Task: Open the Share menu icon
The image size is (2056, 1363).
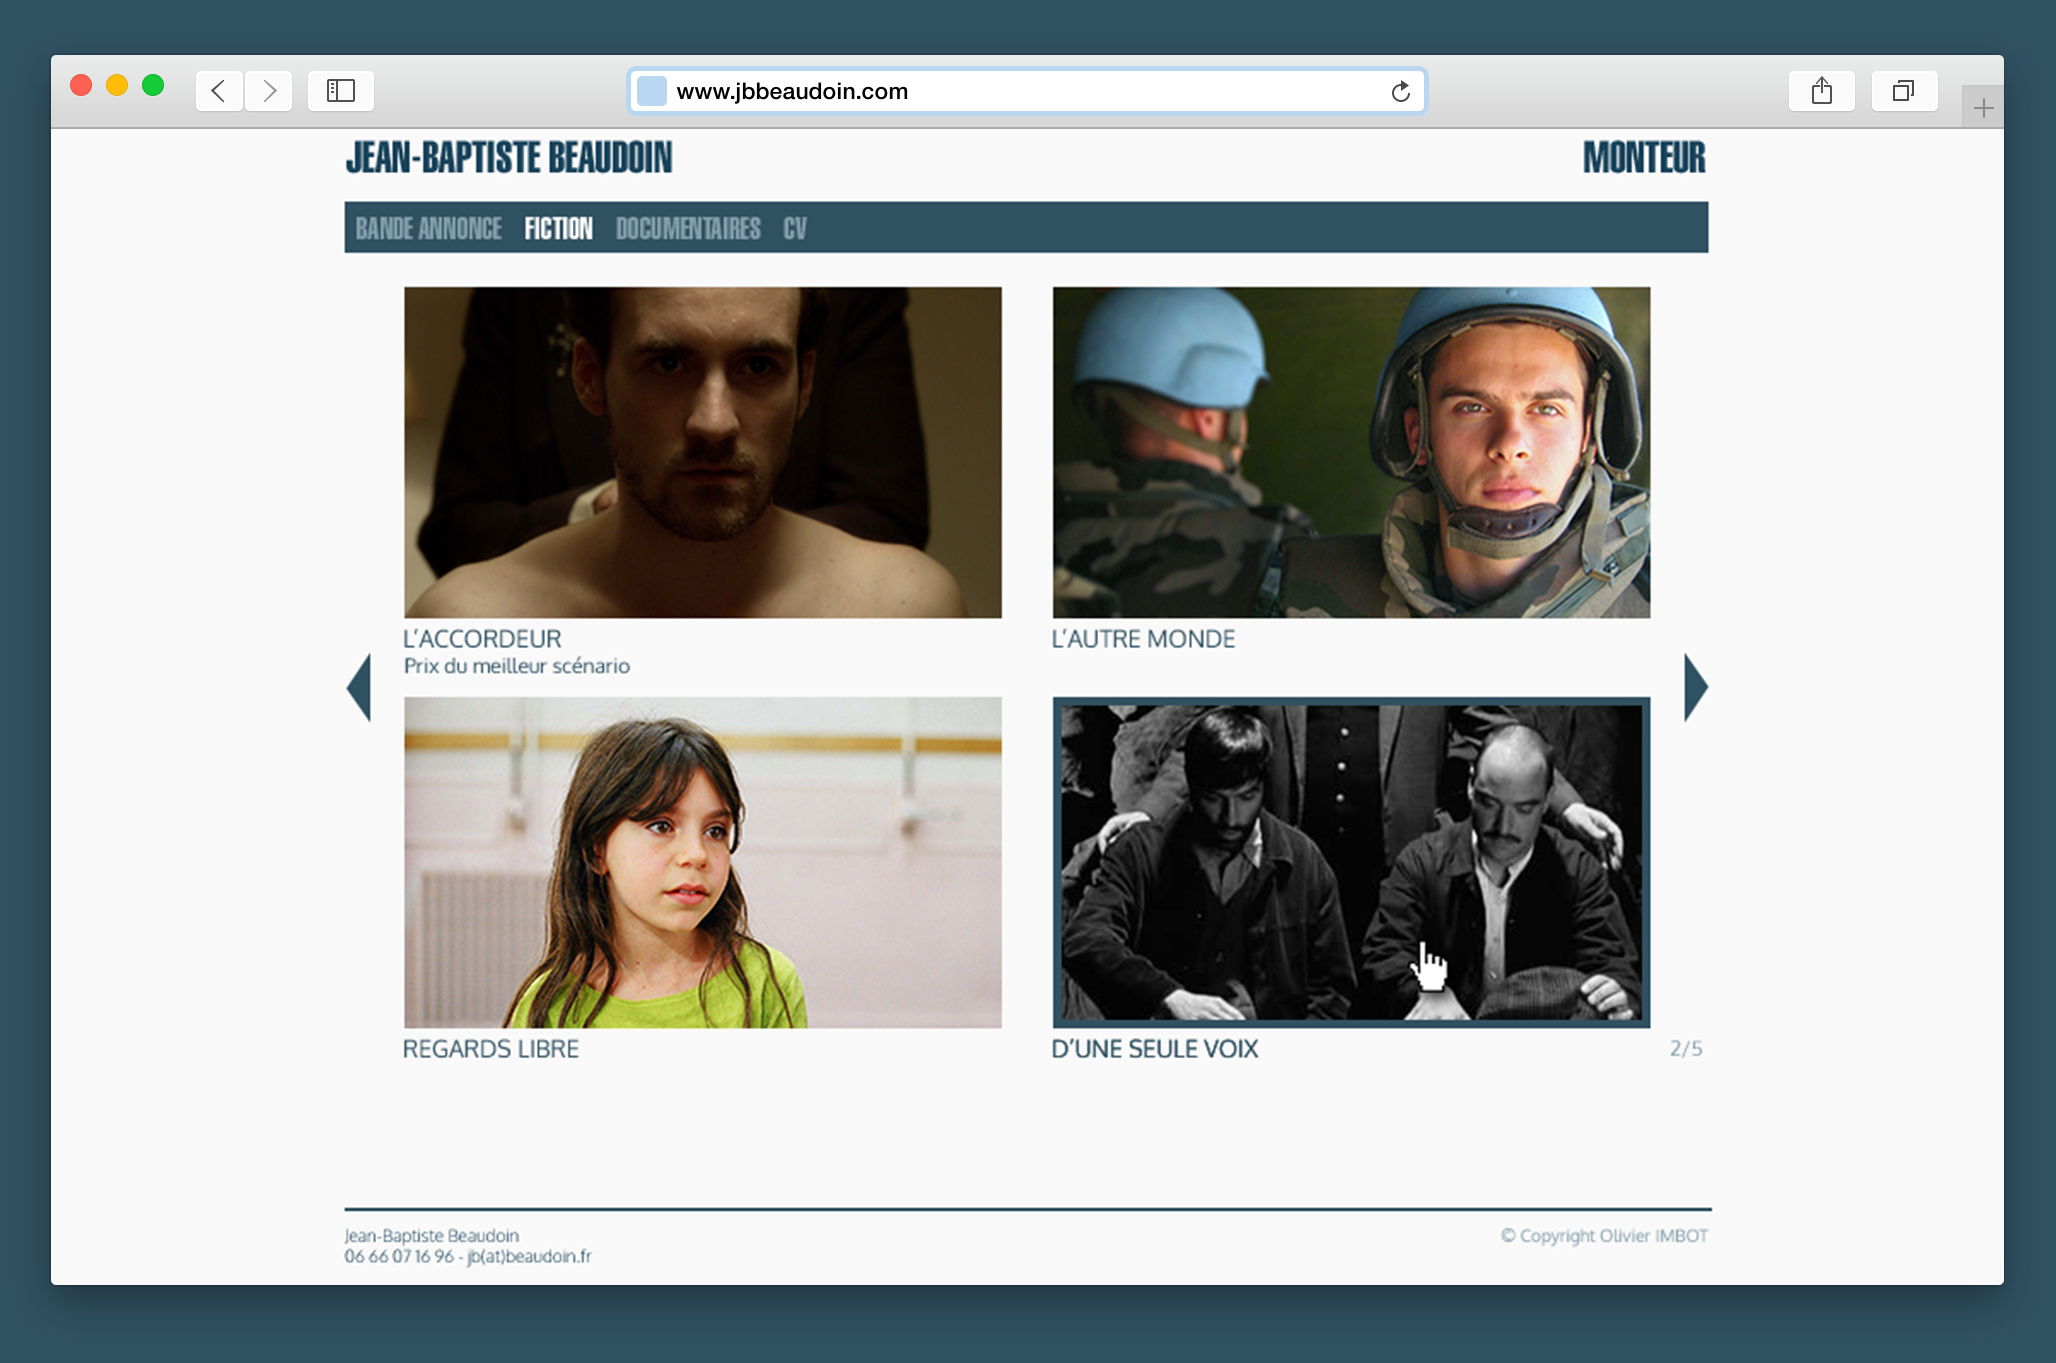Action: tap(1822, 91)
